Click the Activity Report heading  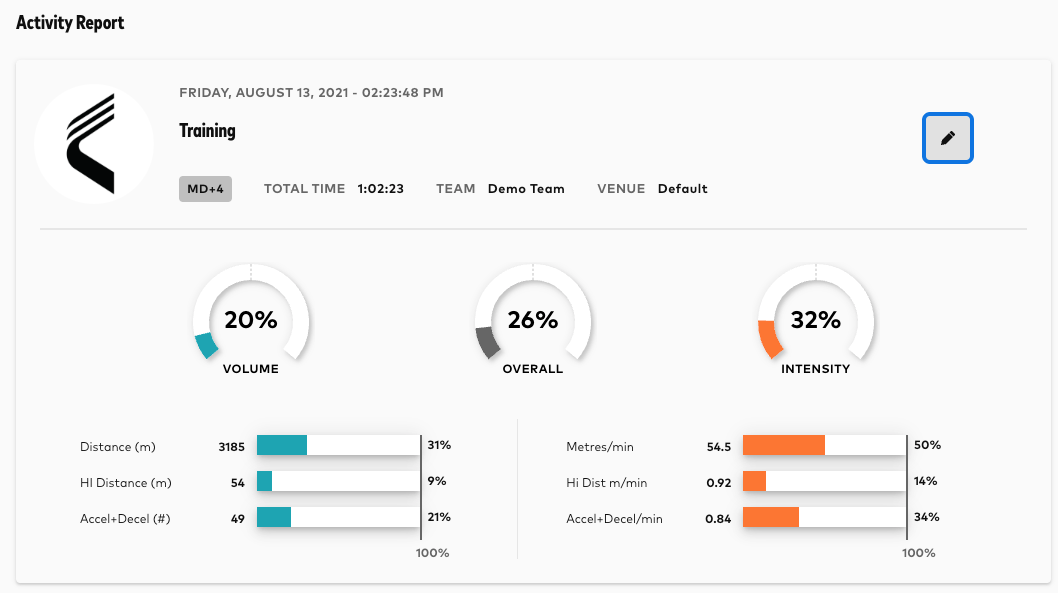click(x=70, y=22)
